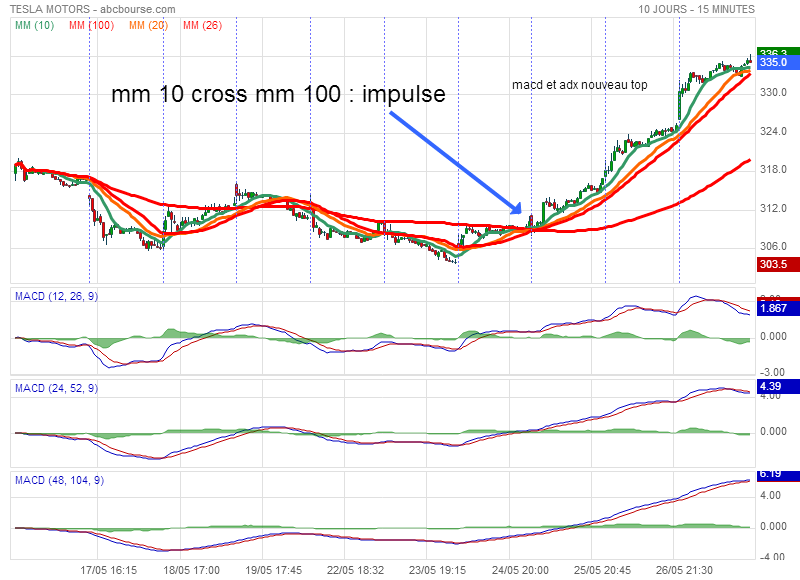Click the 330.0 price axis label
This screenshot has width=800, height=580.
[x=773, y=92]
